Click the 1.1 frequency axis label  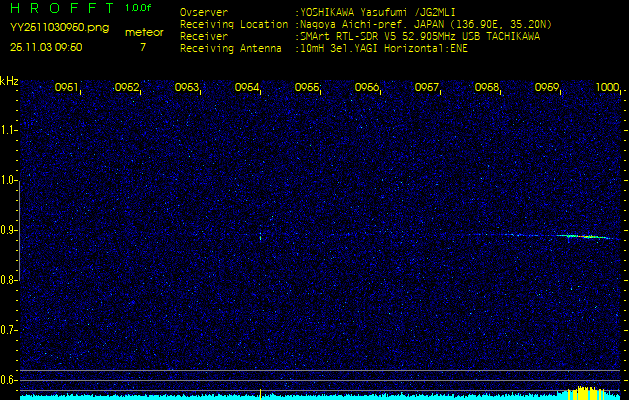click(9, 130)
